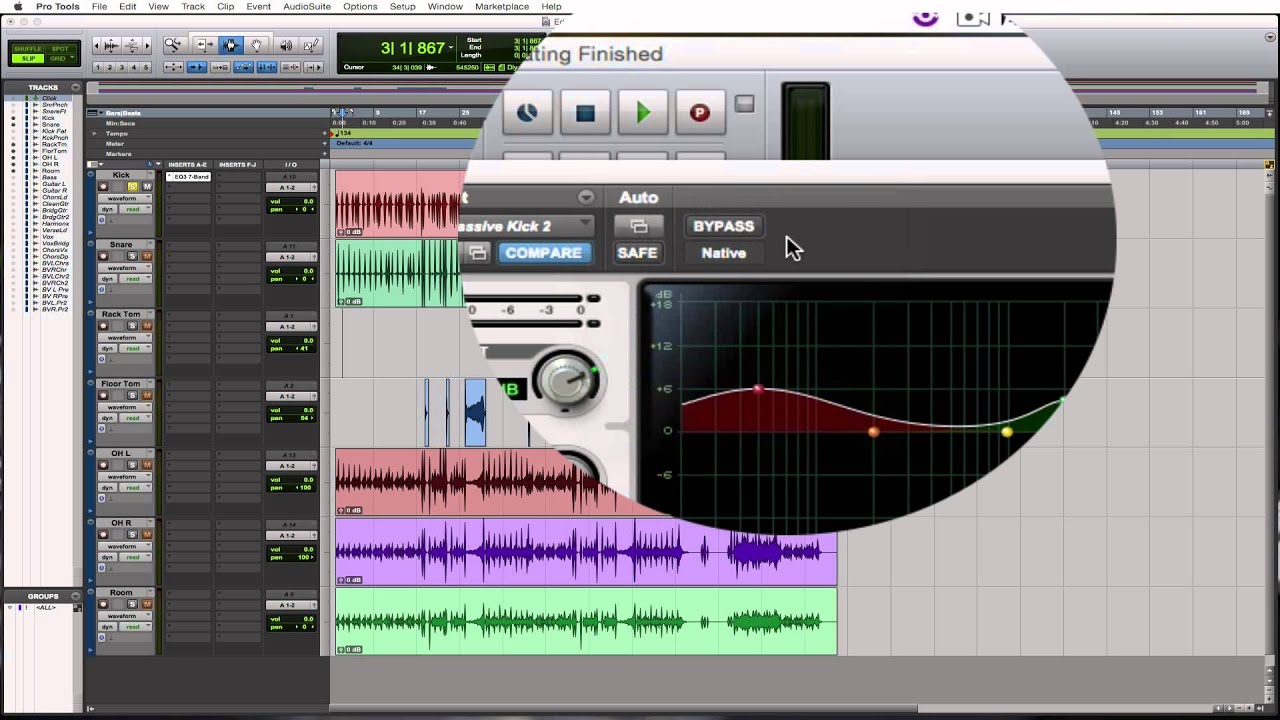This screenshot has height=720, width=1280.
Task: Add a tempo change with plus icon
Action: pyautogui.click(x=324, y=133)
